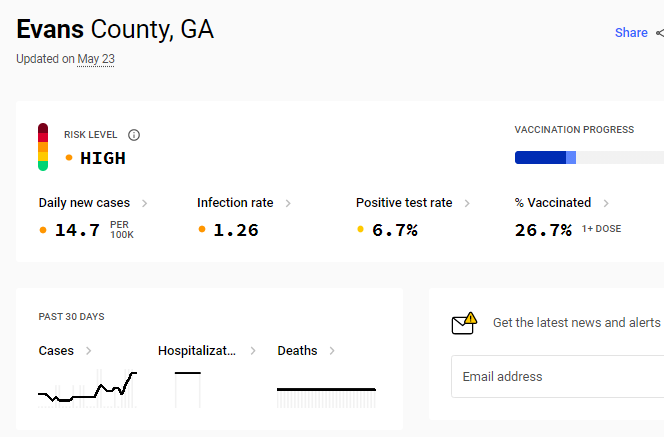Expand Infection rate chevron arrow
This screenshot has height=437, width=664.
click(288, 203)
